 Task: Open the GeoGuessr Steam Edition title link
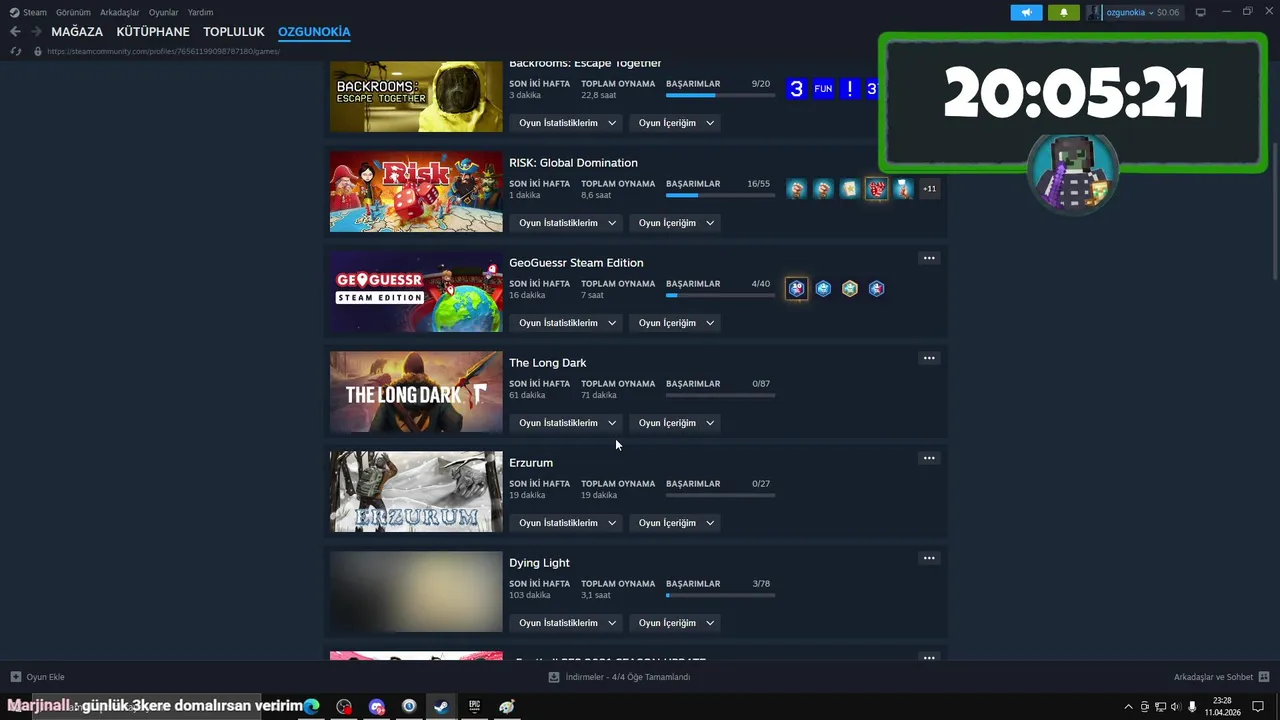(576, 263)
